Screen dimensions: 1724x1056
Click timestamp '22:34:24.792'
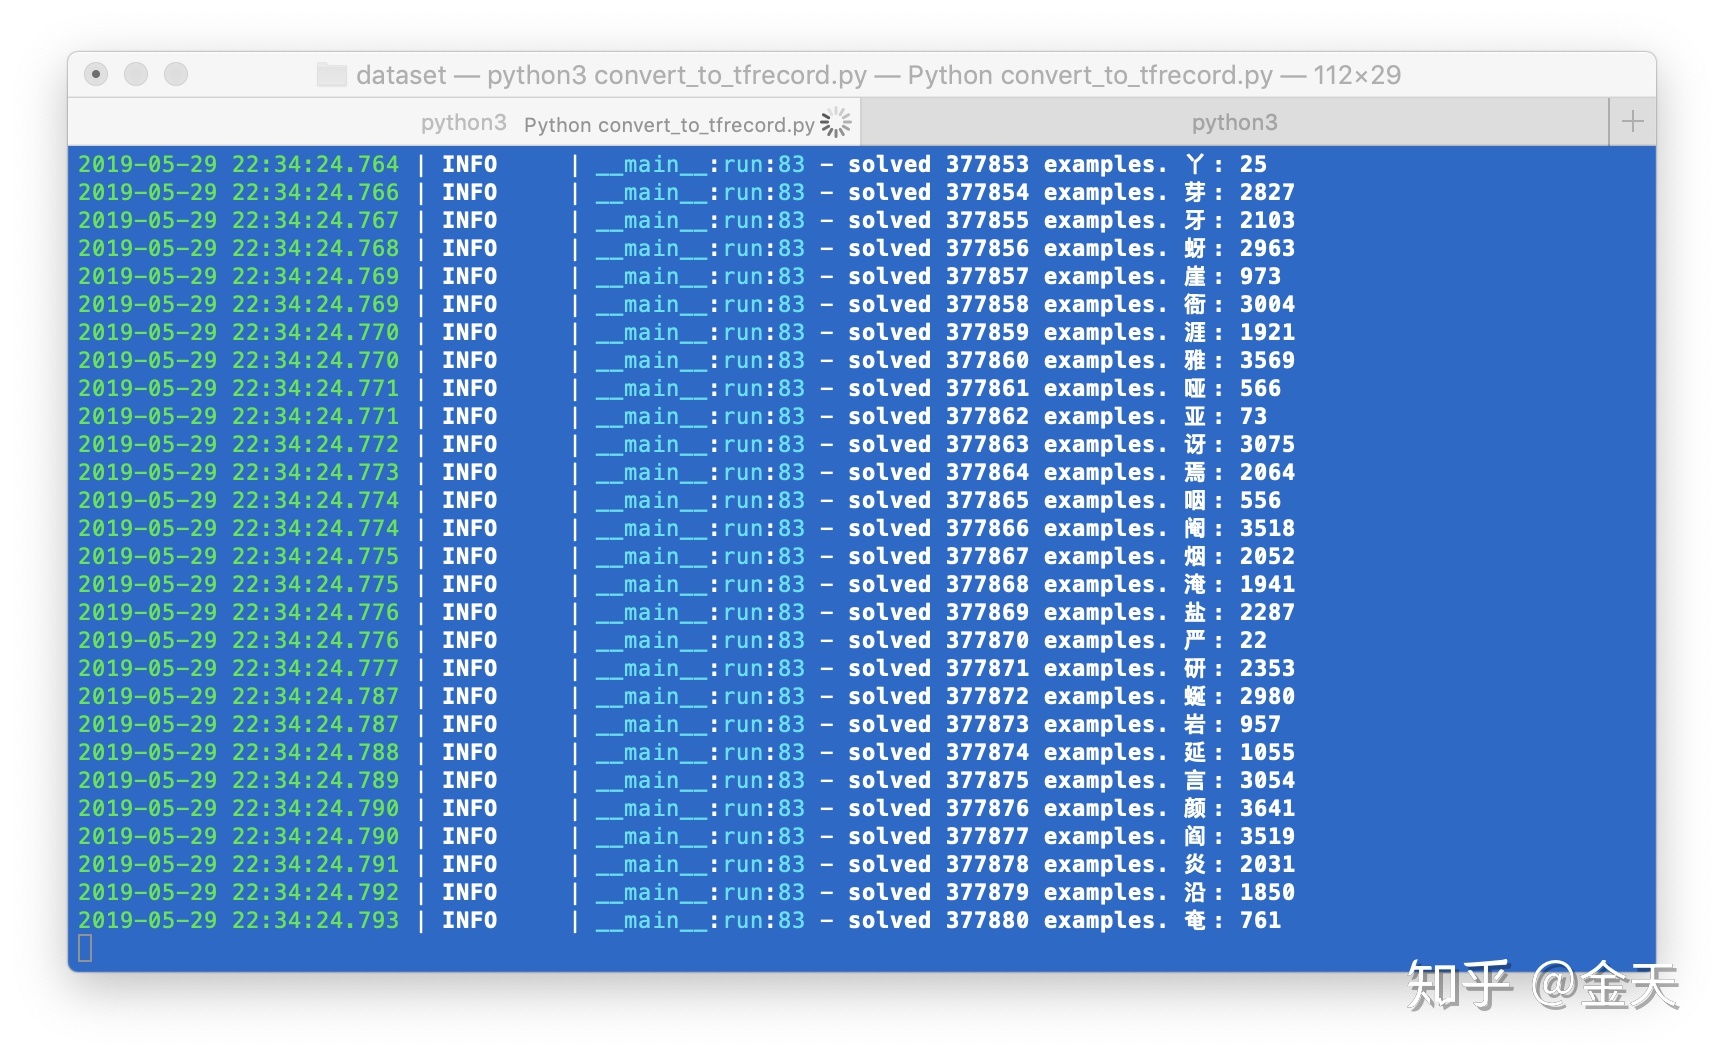click(315, 892)
